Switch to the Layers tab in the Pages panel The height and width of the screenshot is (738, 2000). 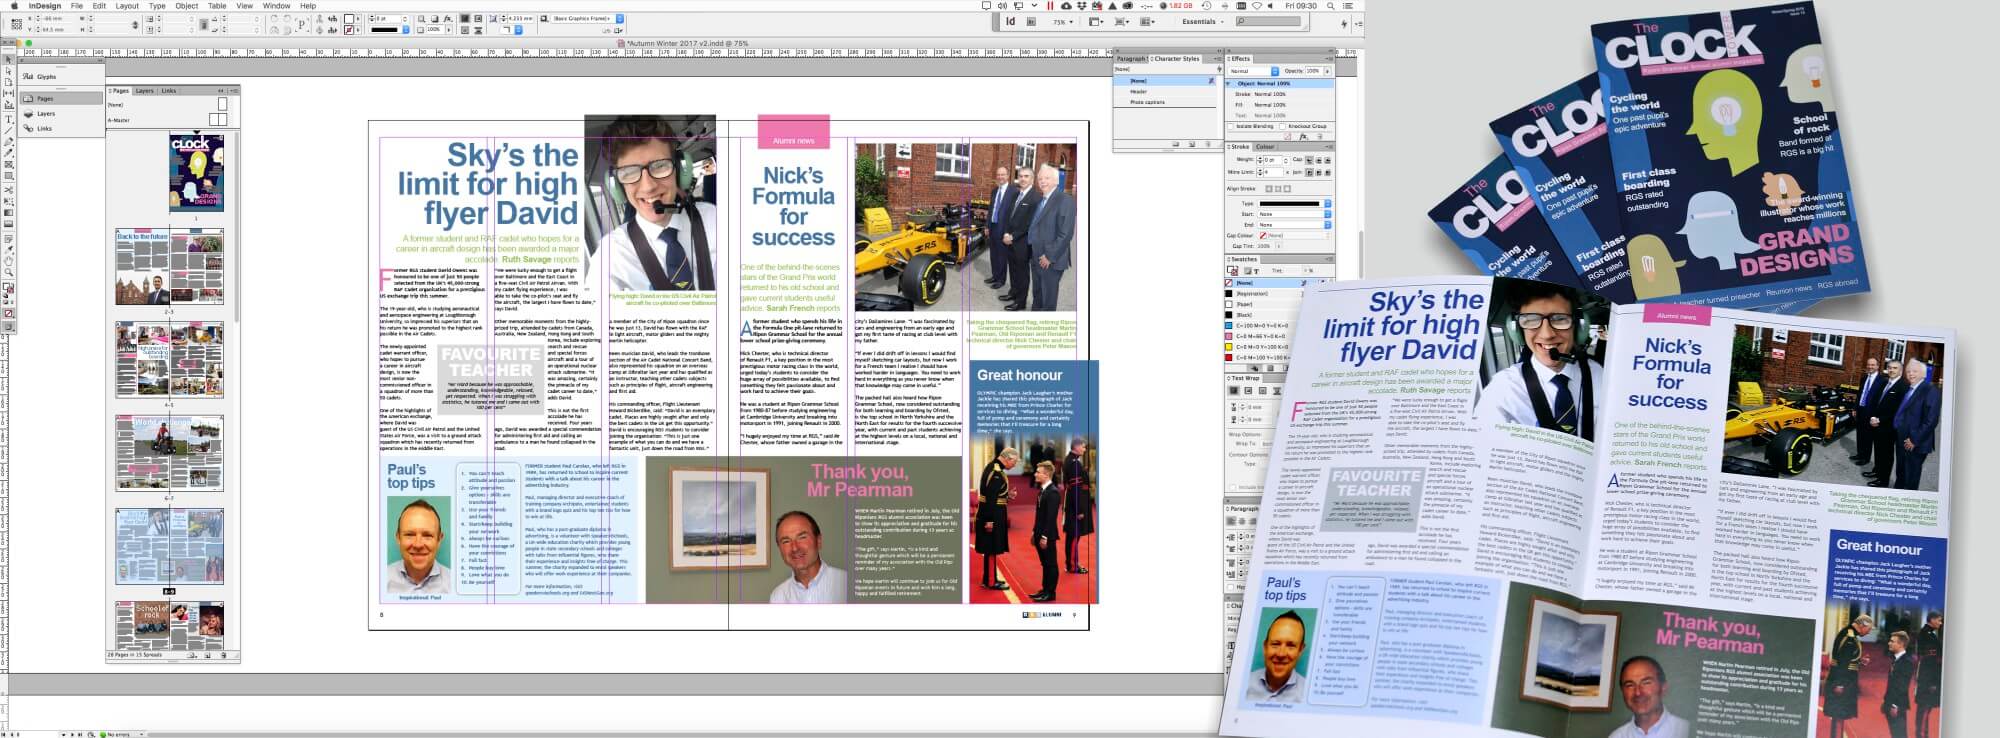click(145, 91)
